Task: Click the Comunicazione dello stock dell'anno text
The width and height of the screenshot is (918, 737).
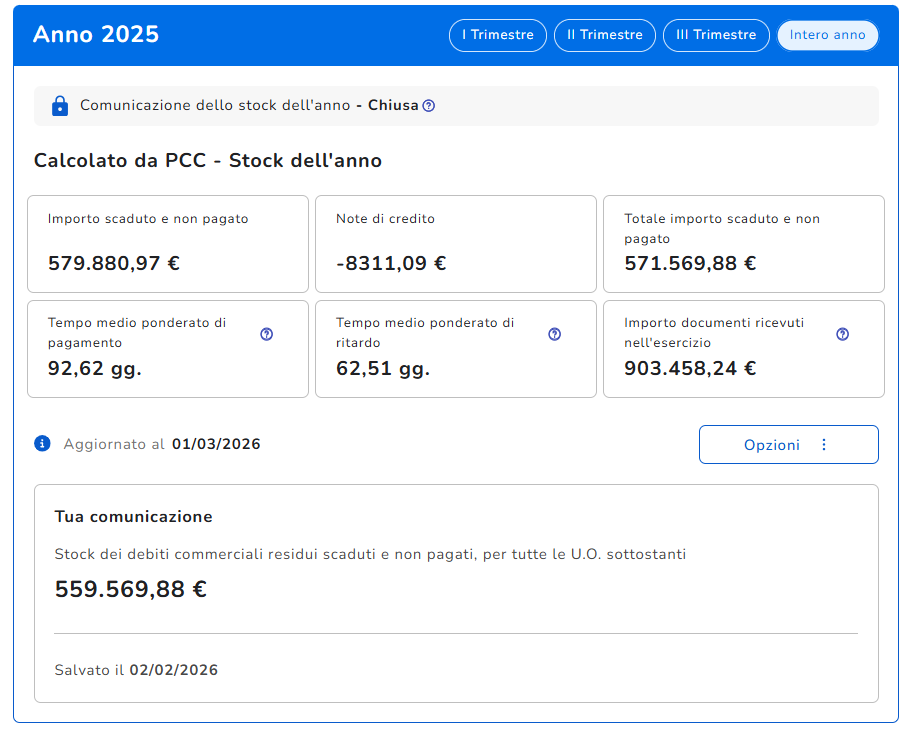Action: [215, 105]
